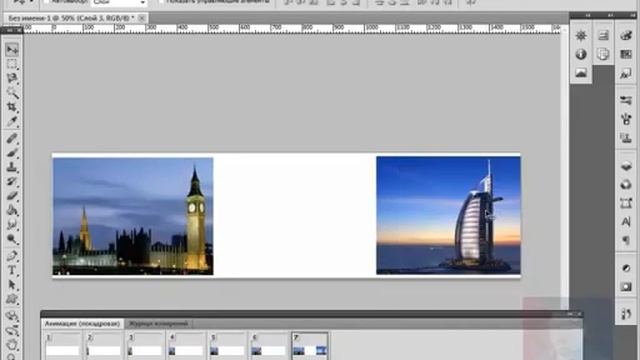Select the Move tool
The width and height of the screenshot is (640, 360).
coord(12,49)
